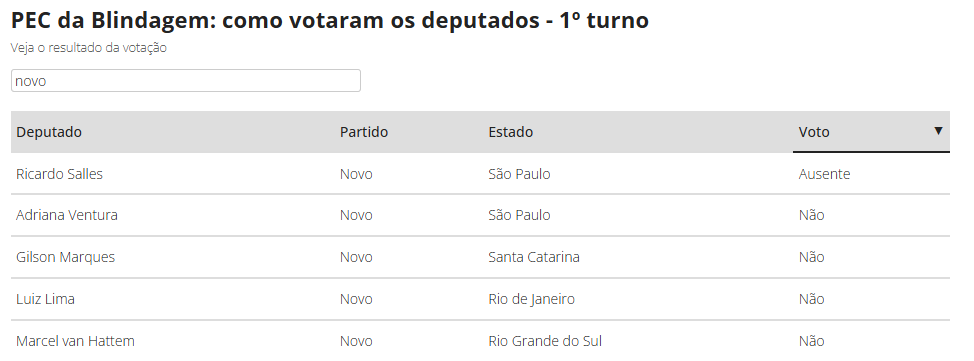Focus the search field containing 'novo'
974x361 pixels.
click(x=186, y=81)
